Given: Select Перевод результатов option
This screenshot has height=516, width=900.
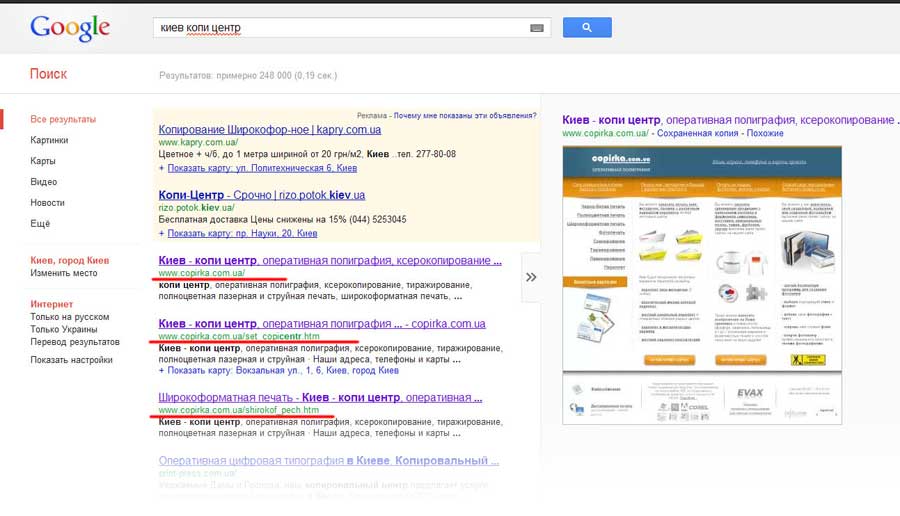Looking at the screenshot, I should click(75, 342).
